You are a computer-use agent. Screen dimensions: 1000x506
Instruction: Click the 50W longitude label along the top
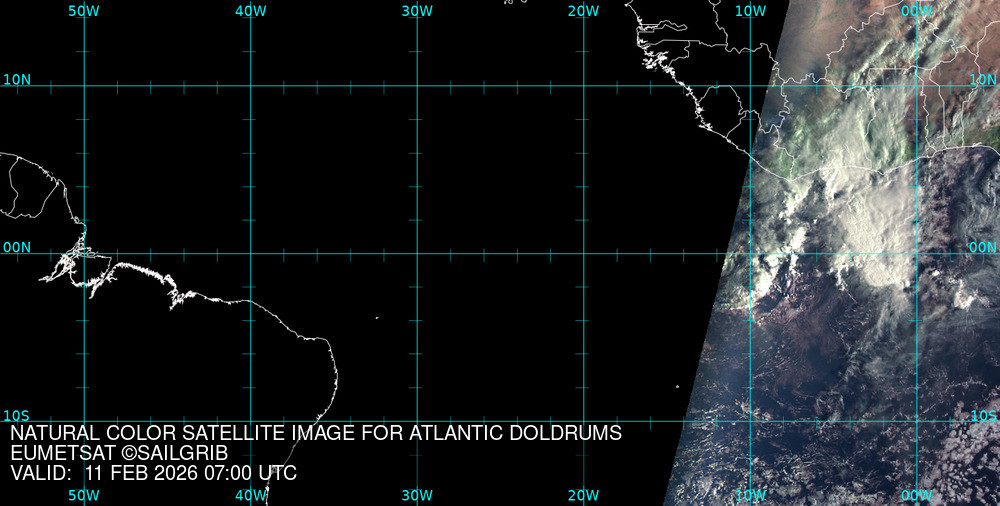pos(84,10)
